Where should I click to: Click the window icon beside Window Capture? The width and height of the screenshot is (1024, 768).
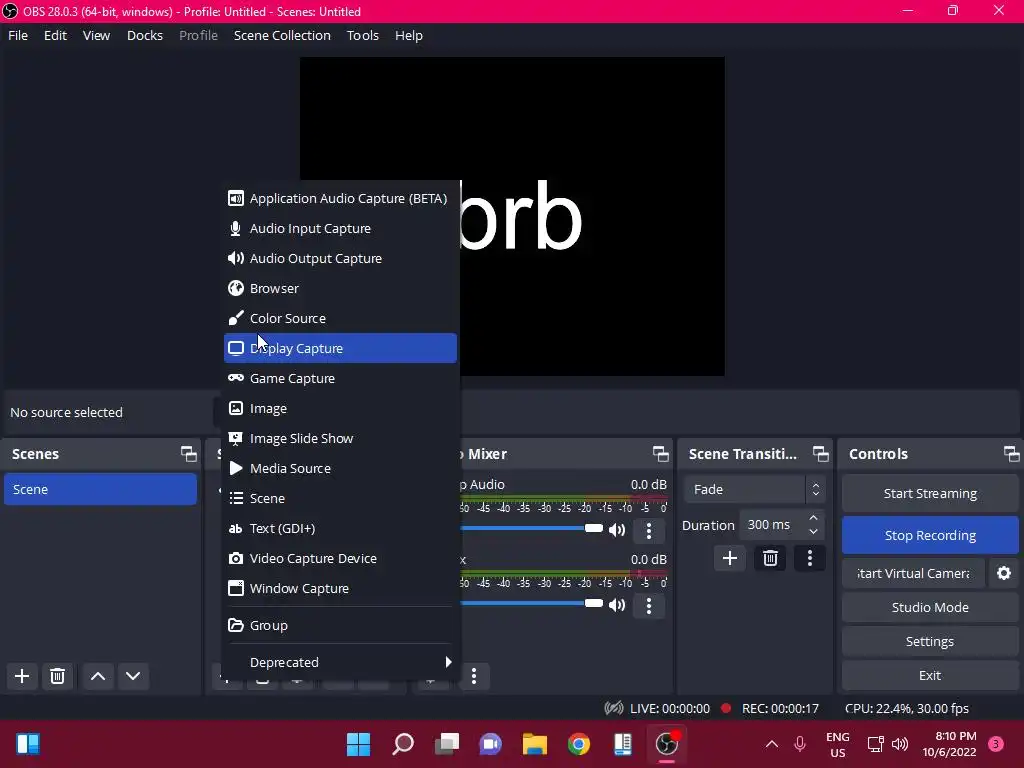coord(236,588)
